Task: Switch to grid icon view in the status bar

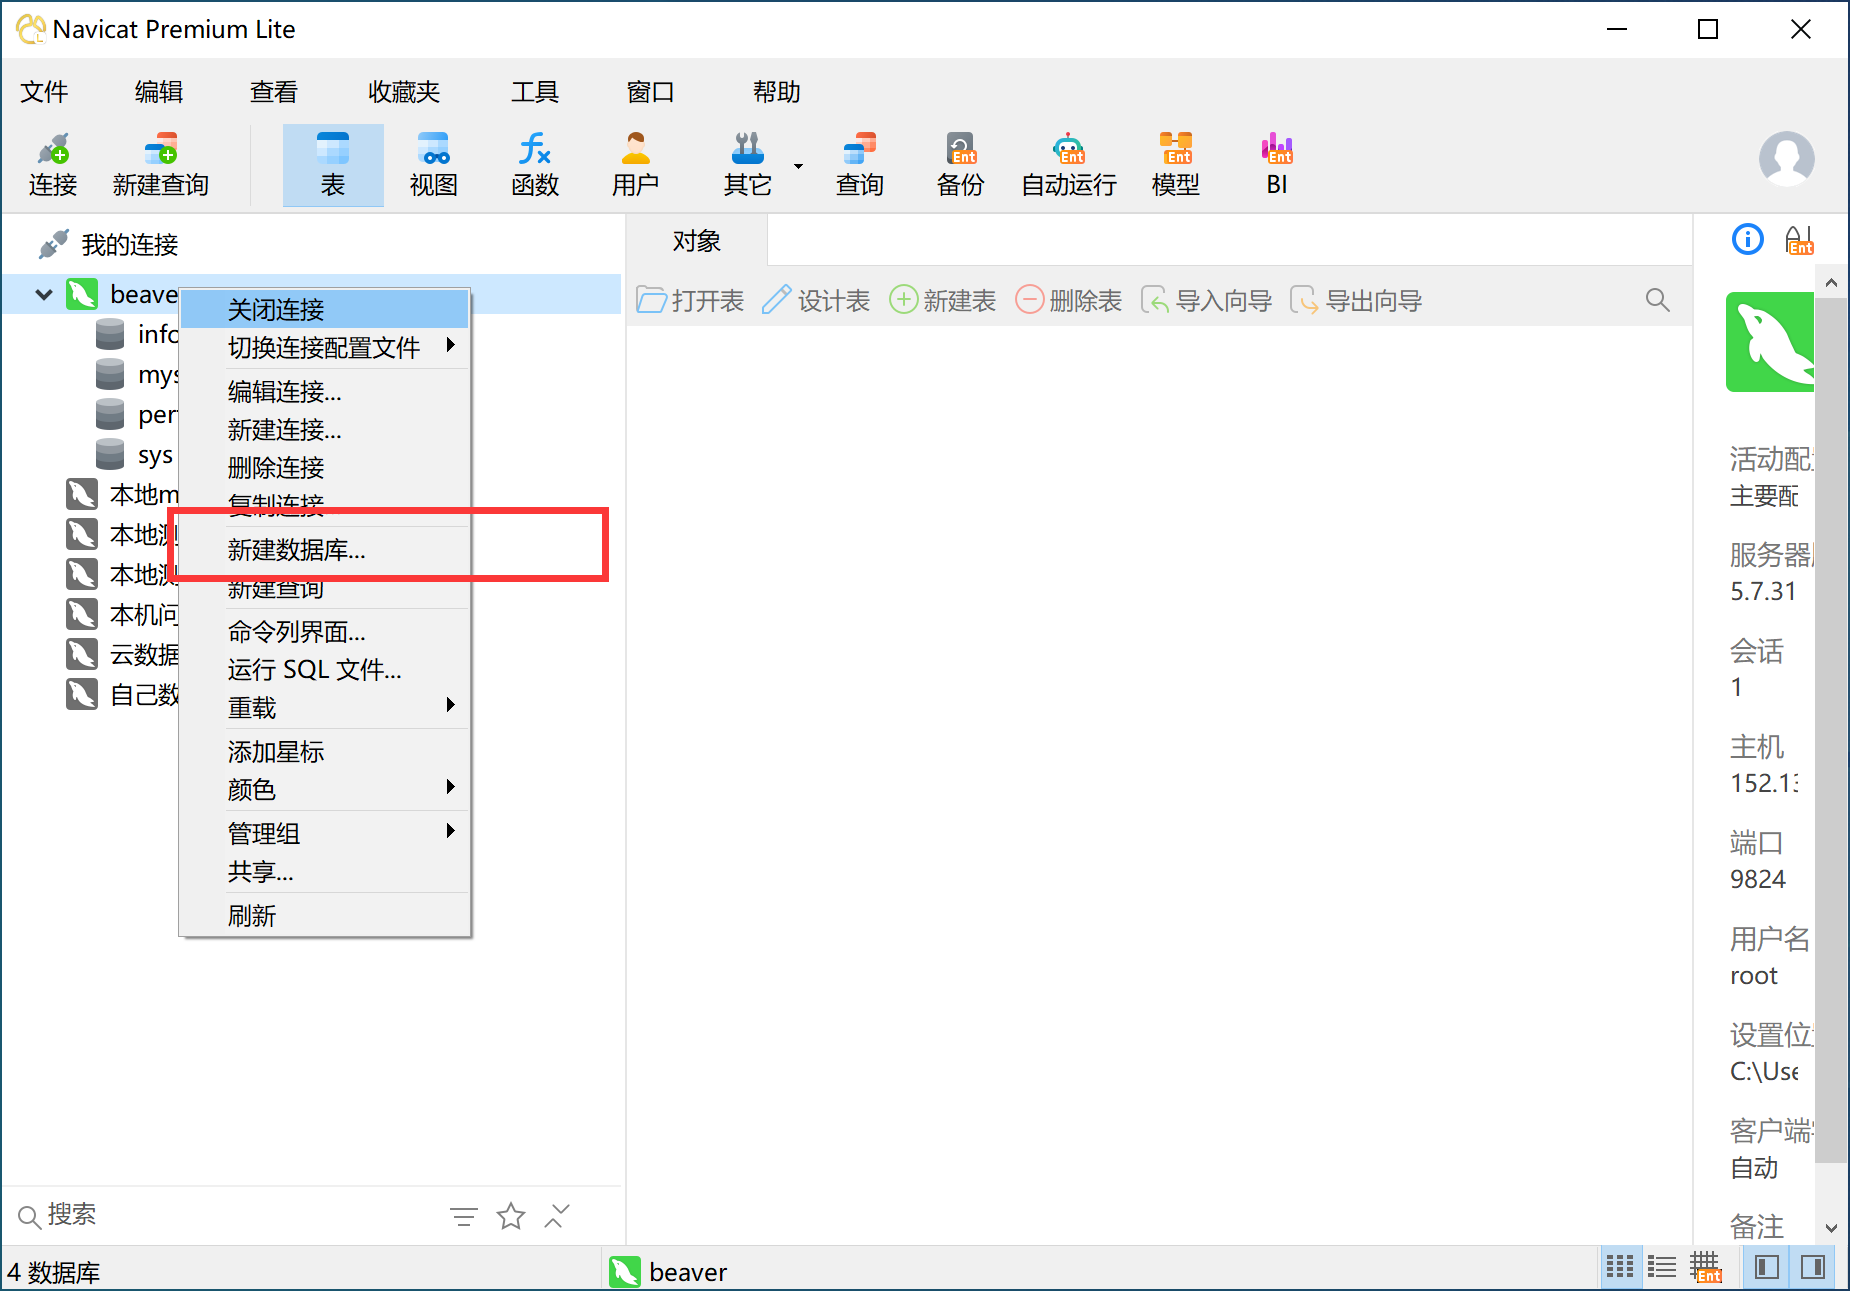Action: click(x=1619, y=1267)
